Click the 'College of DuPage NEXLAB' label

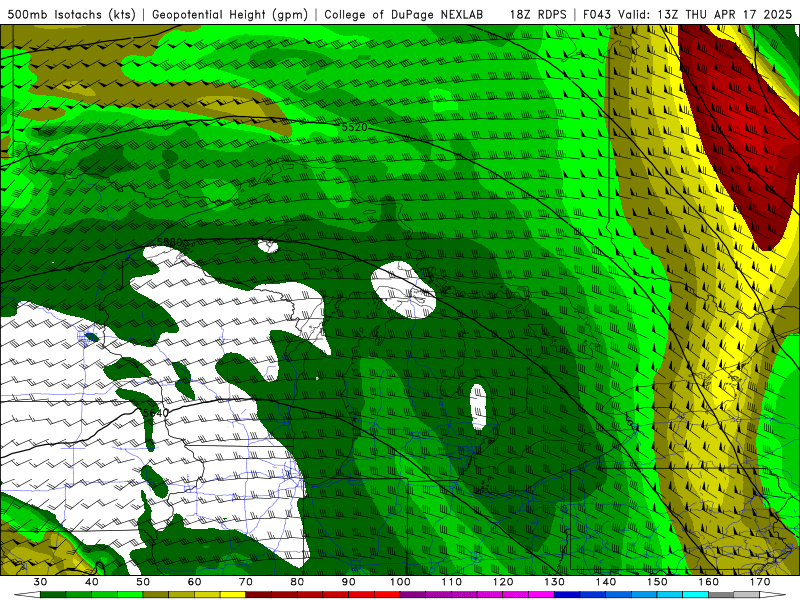coord(404,15)
